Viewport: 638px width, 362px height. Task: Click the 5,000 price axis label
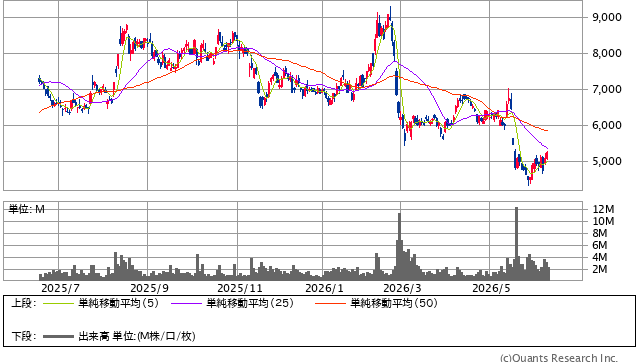click(607, 161)
